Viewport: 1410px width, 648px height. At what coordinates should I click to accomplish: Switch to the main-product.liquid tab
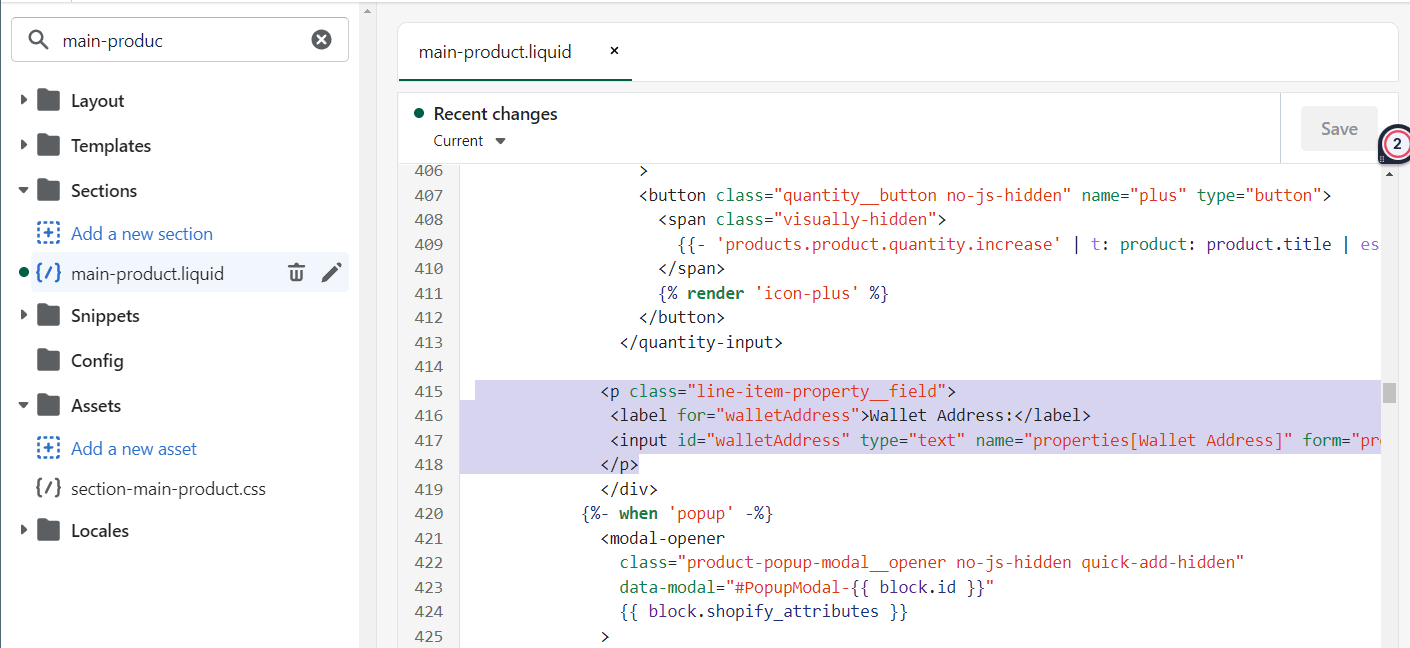coord(495,51)
